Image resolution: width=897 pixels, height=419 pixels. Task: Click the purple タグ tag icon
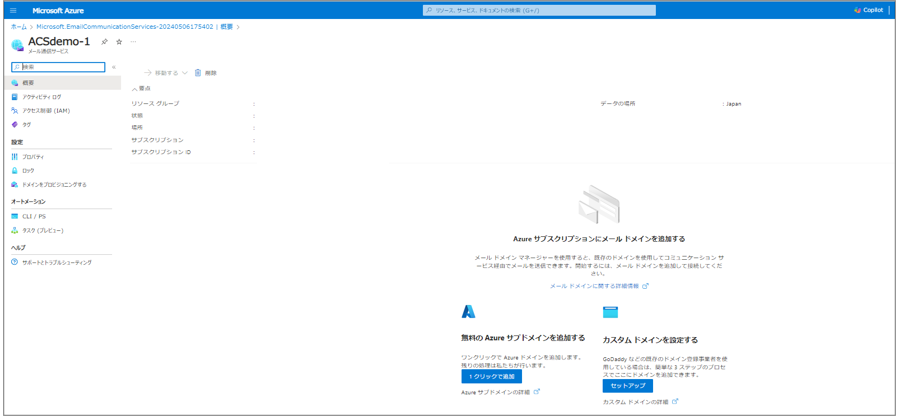15,124
